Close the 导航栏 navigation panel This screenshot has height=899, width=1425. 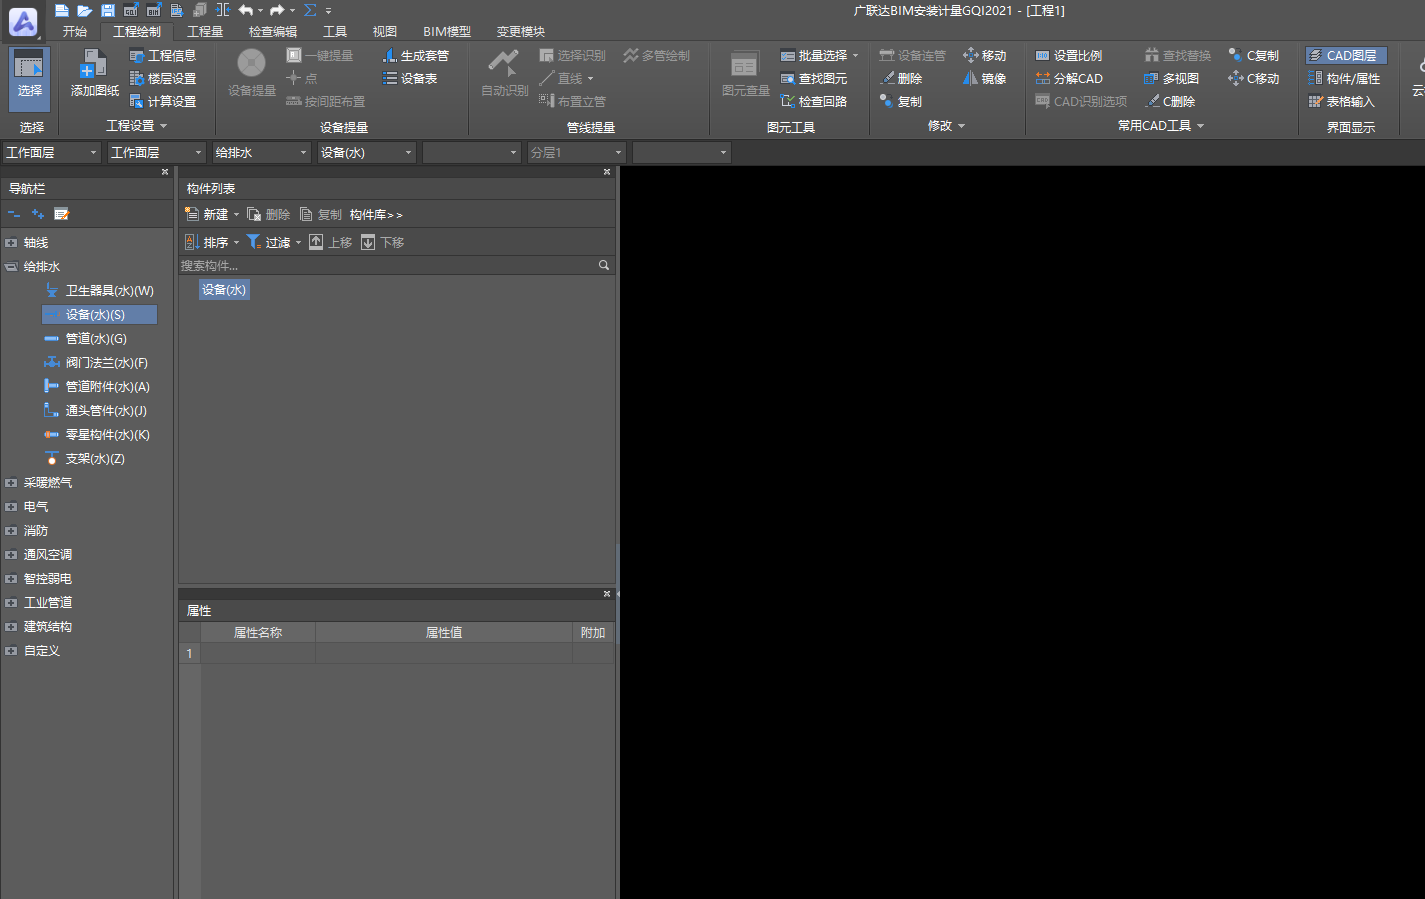[165, 172]
